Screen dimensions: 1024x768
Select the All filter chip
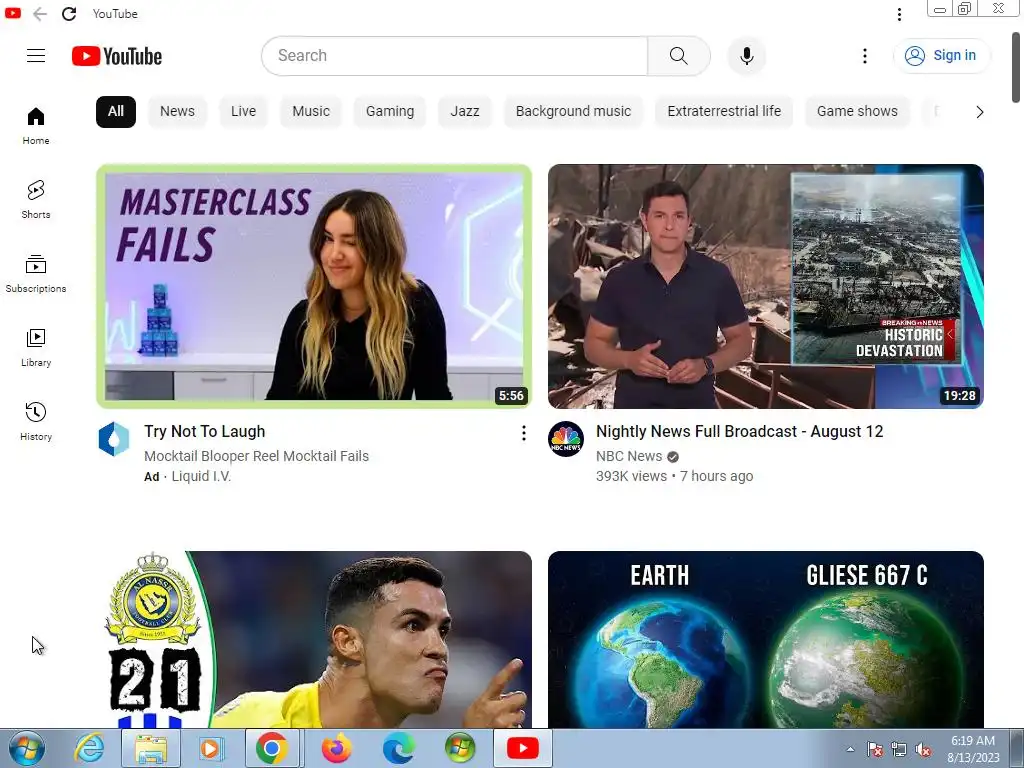(116, 112)
